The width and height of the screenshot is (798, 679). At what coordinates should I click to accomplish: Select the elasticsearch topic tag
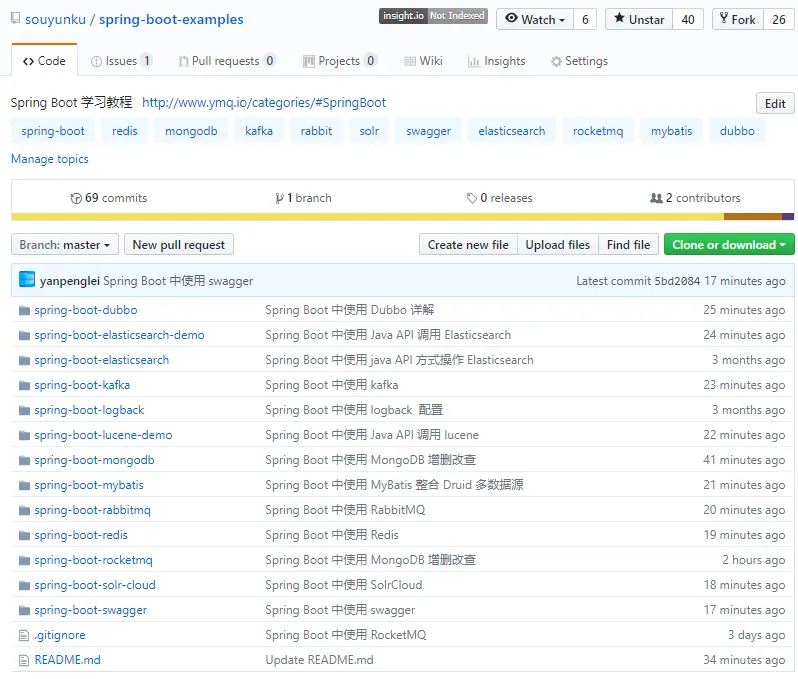pos(511,131)
